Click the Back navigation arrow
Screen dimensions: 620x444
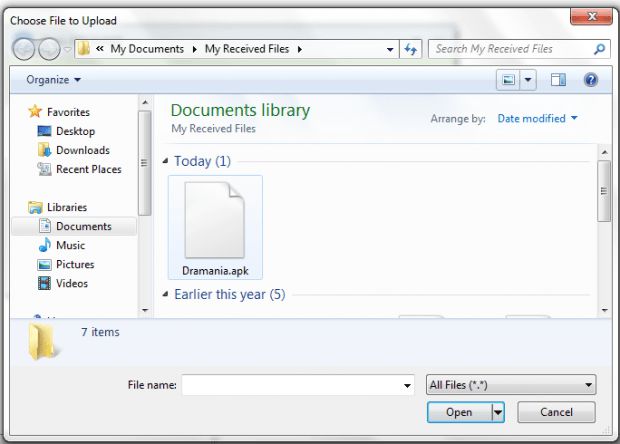coord(23,49)
